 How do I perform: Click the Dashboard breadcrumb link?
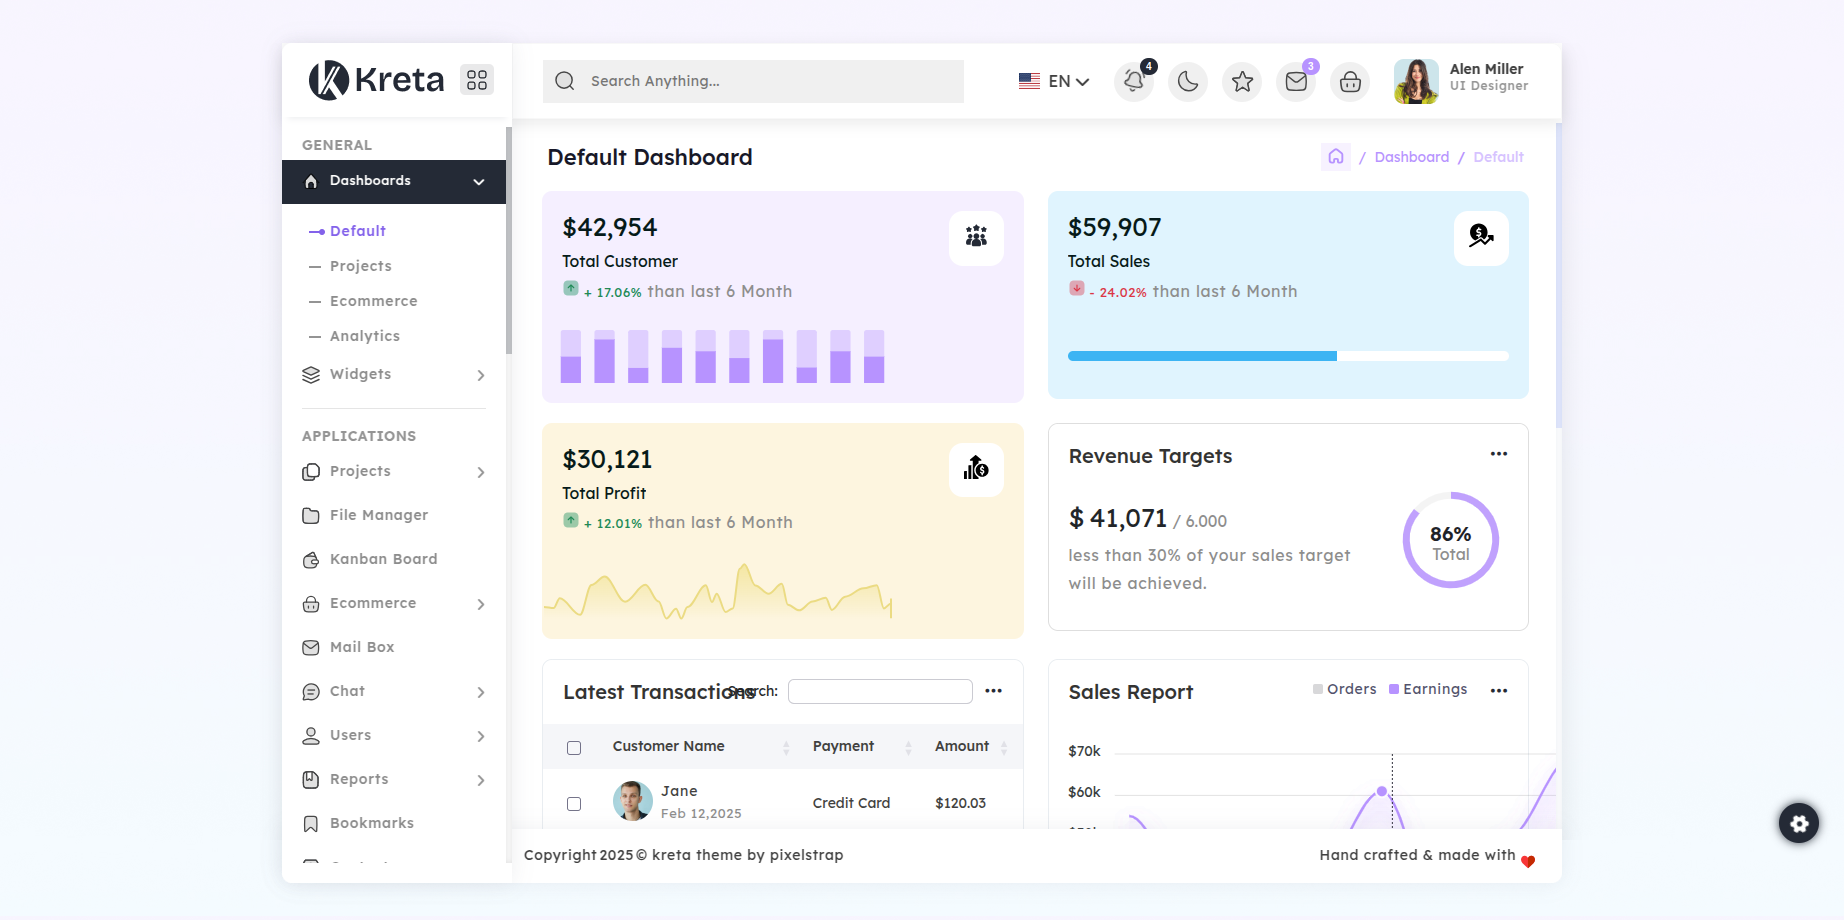[1411, 157]
